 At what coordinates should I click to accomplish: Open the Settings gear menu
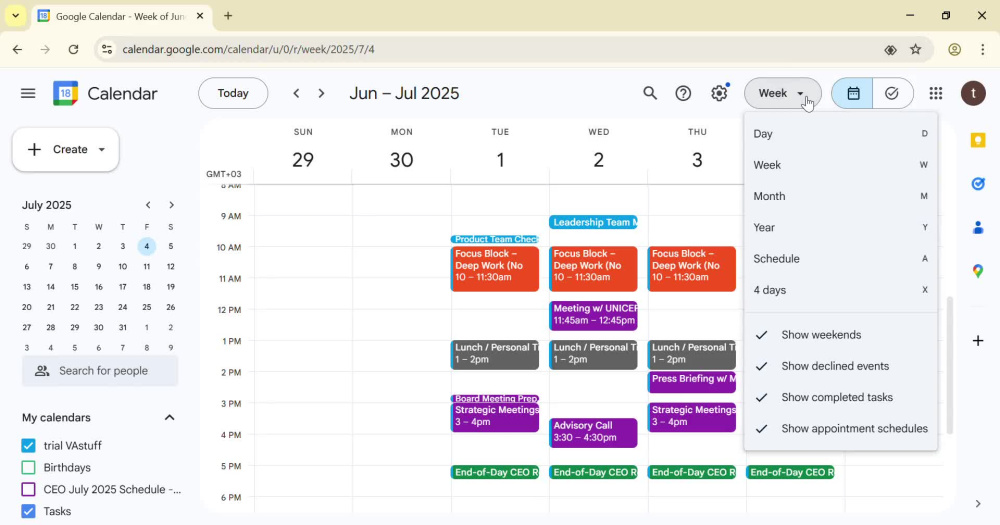719,94
